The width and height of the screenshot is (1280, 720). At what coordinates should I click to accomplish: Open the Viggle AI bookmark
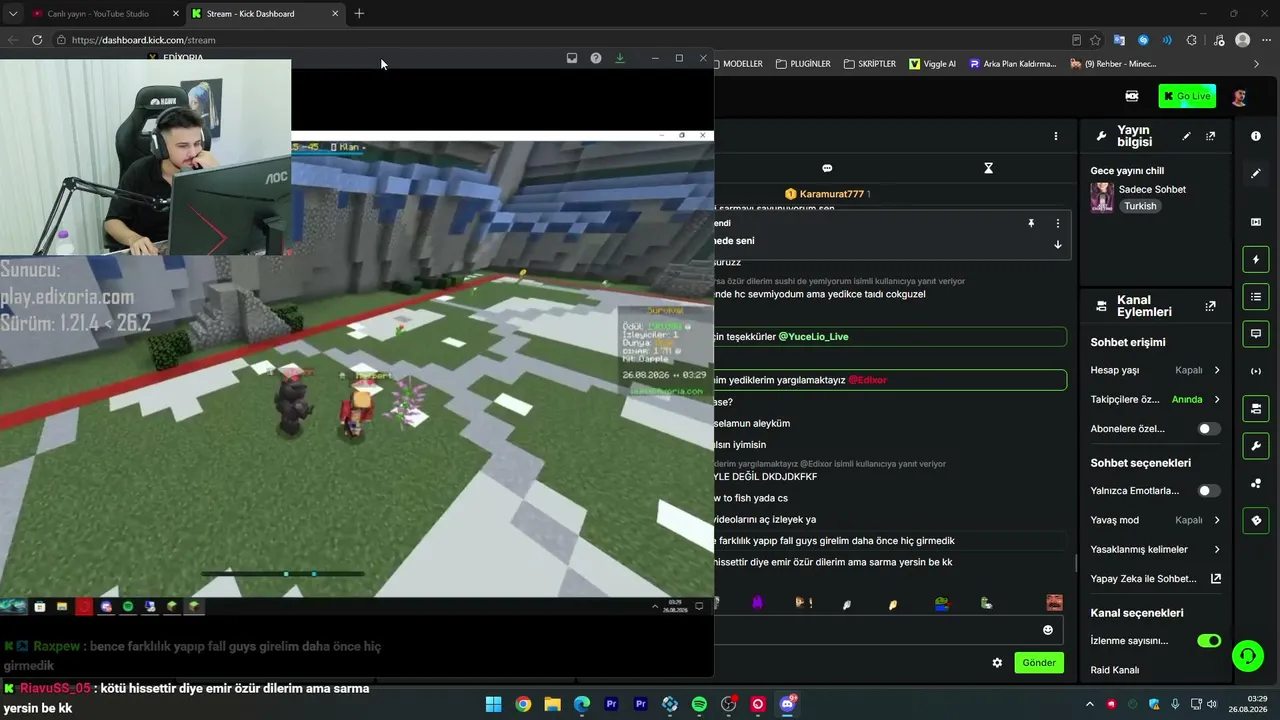coord(932,64)
